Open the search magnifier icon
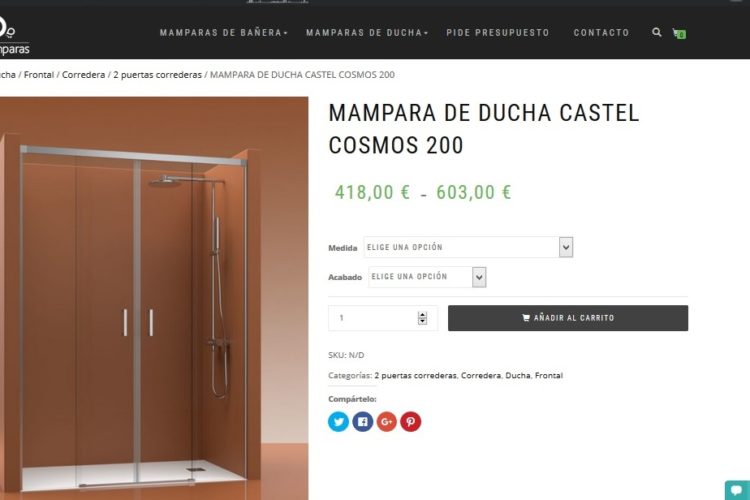Image resolution: width=750 pixels, height=500 pixels. pyautogui.click(x=657, y=33)
